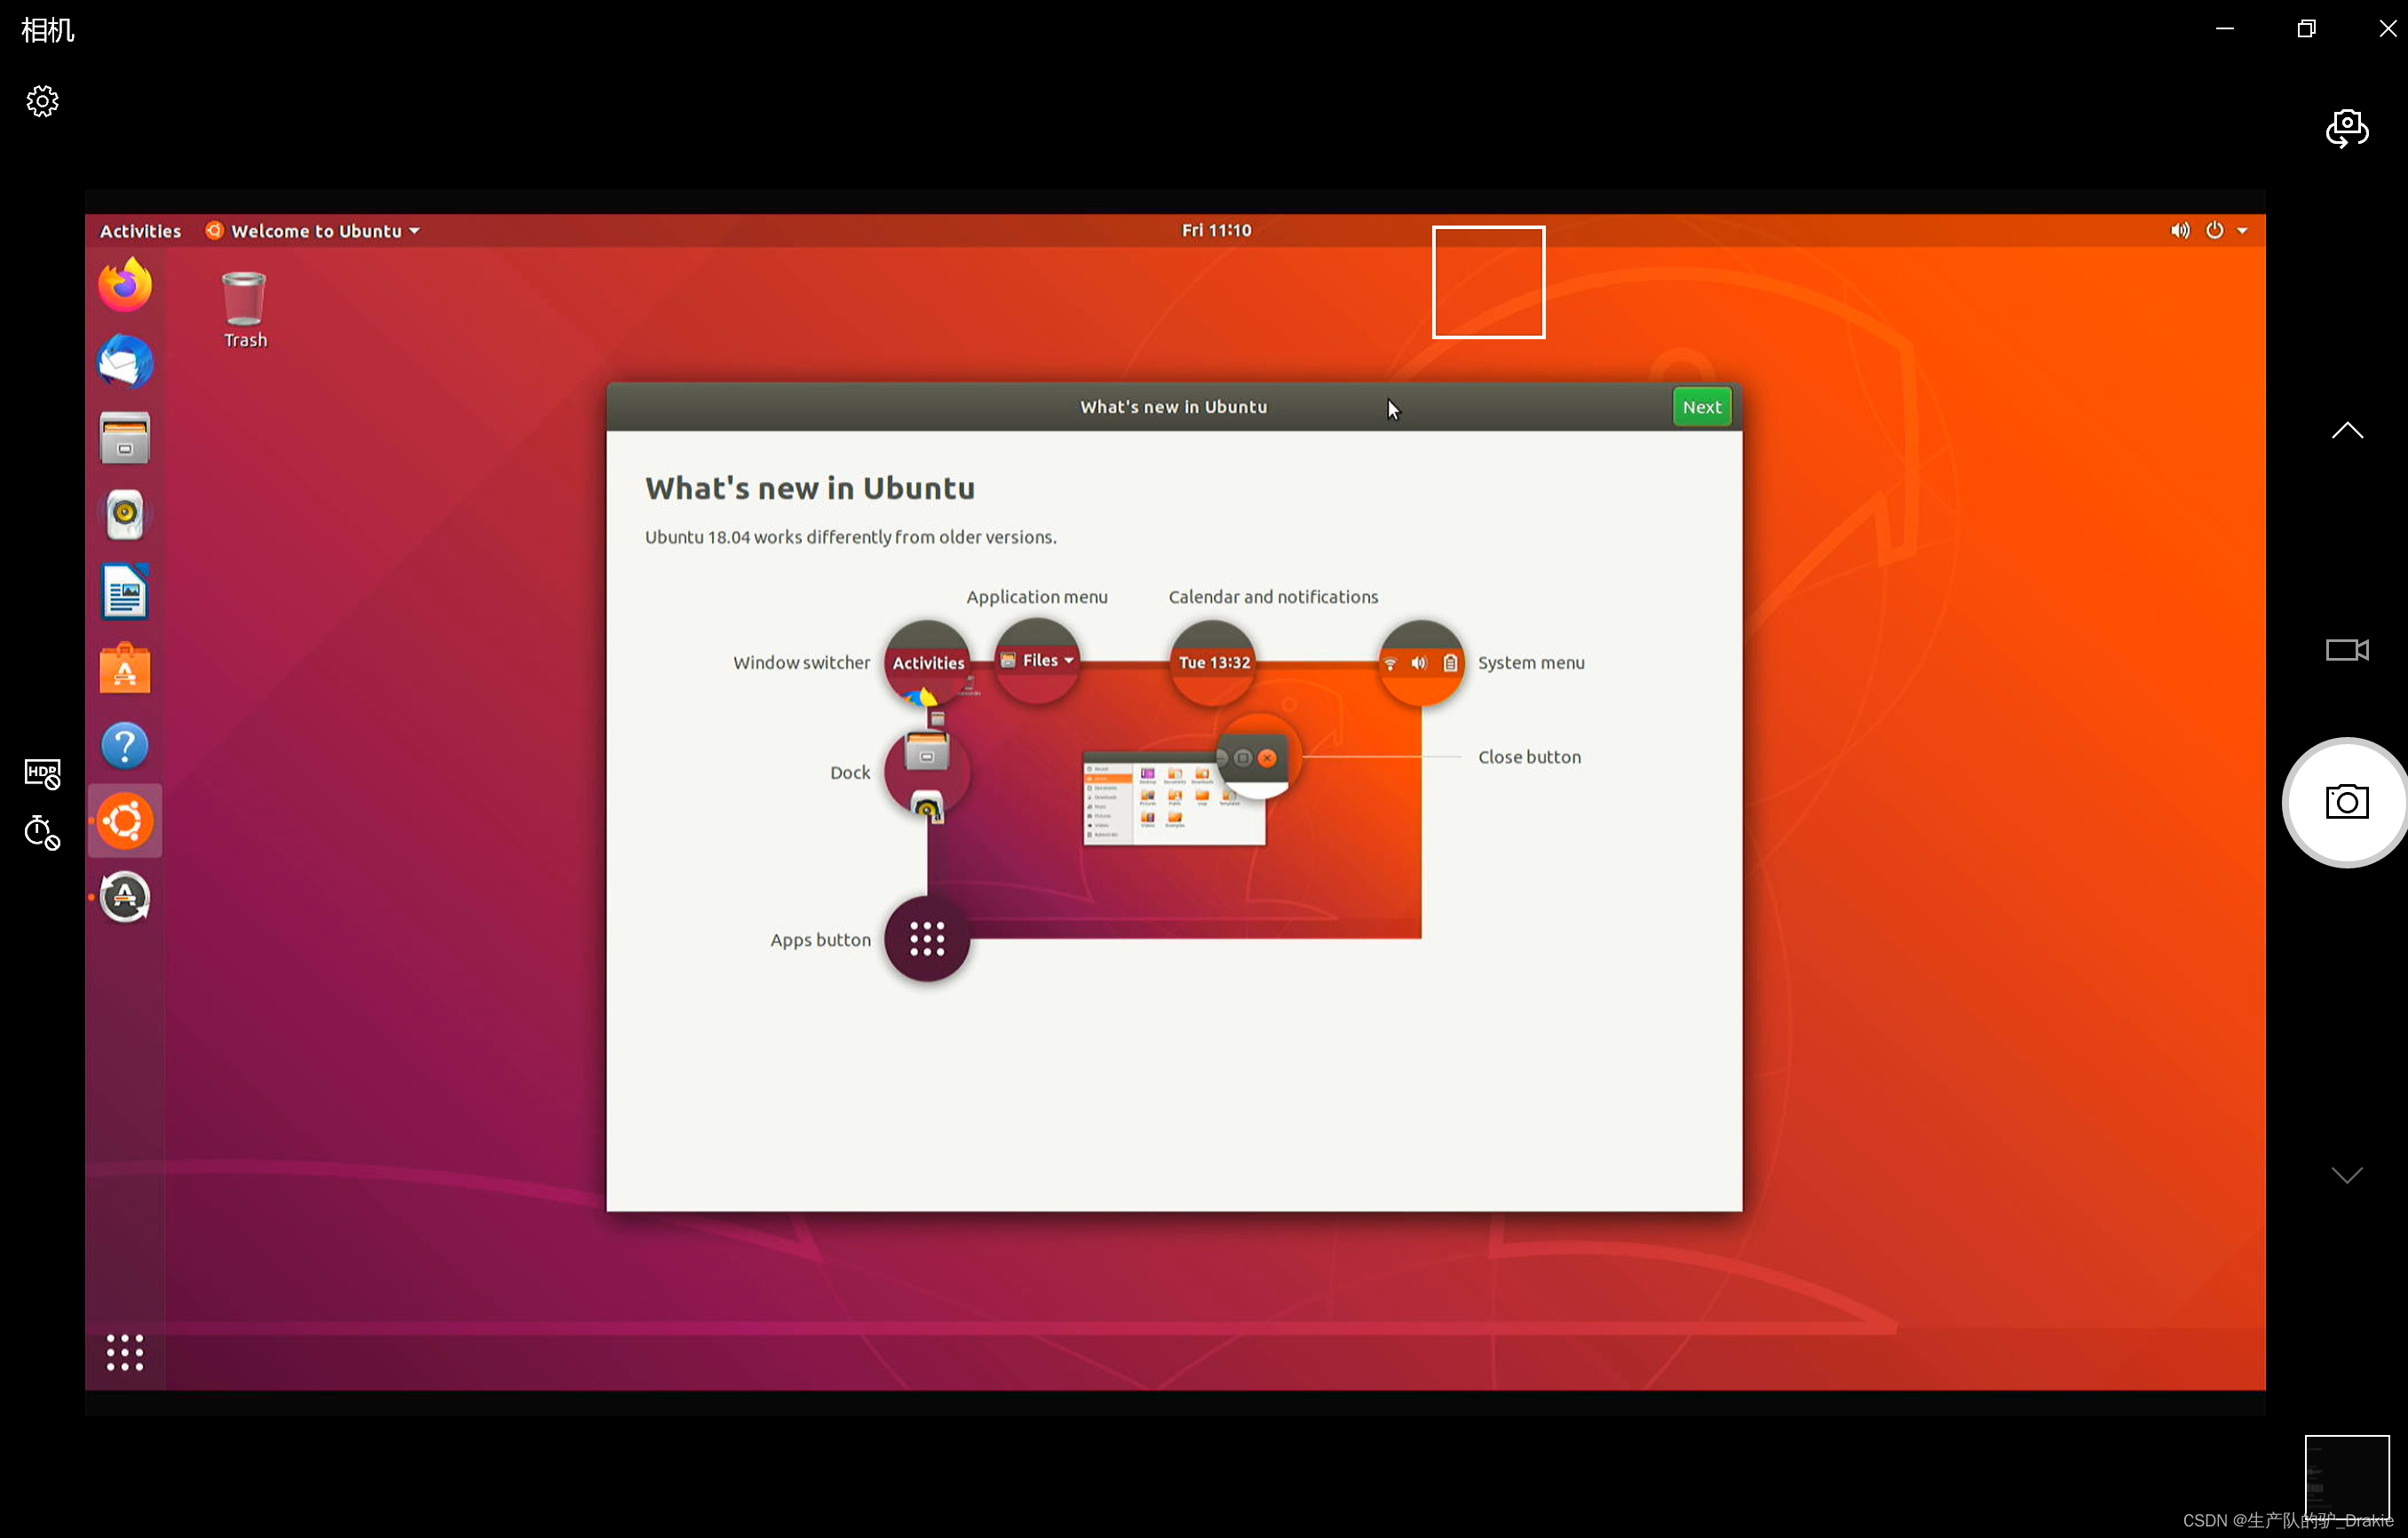Click the Ubuntu volume icon in top bar
The height and width of the screenshot is (1538, 2408).
[x=2180, y=231]
